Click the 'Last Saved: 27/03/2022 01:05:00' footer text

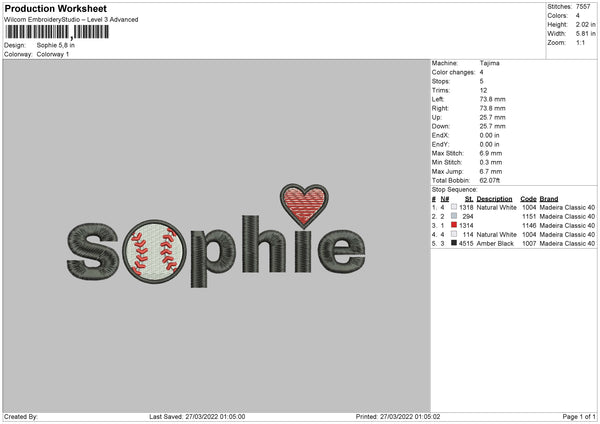tap(197, 417)
